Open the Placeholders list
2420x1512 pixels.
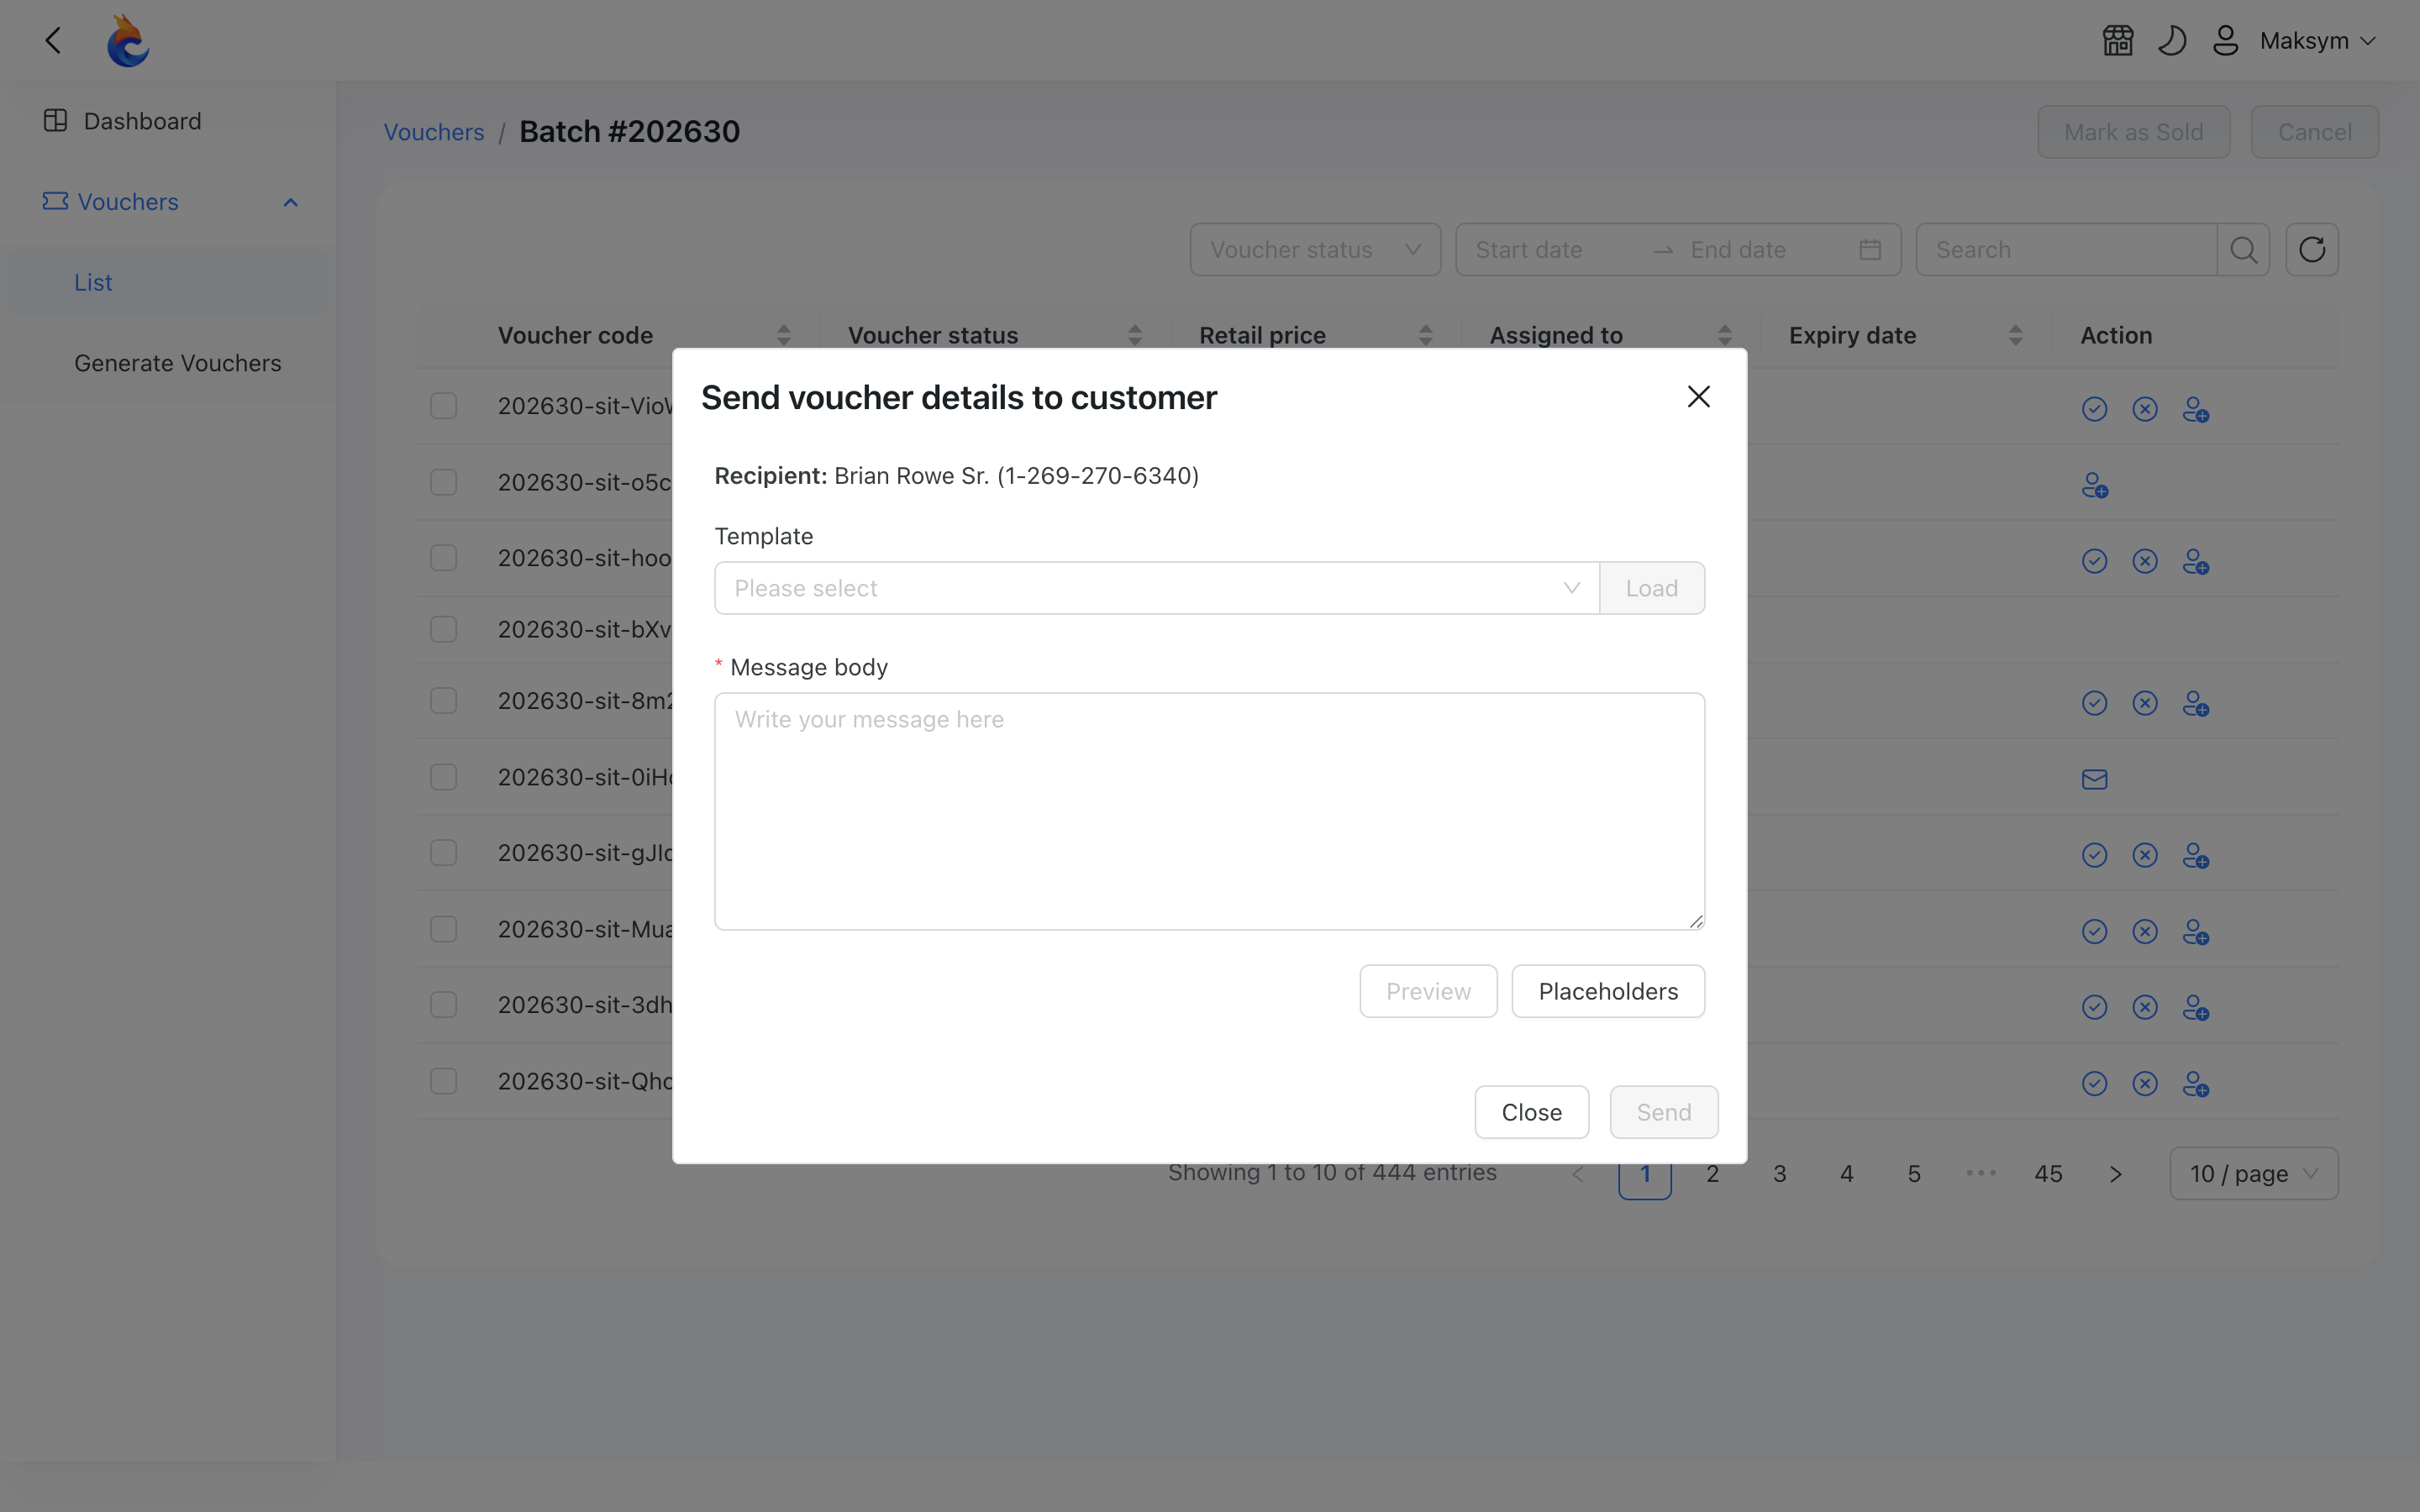pyautogui.click(x=1608, y=991)
